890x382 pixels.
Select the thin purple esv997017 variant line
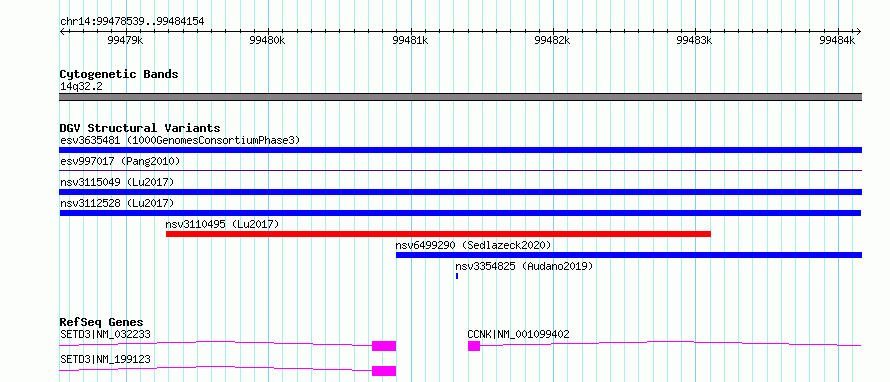point(460,170)
